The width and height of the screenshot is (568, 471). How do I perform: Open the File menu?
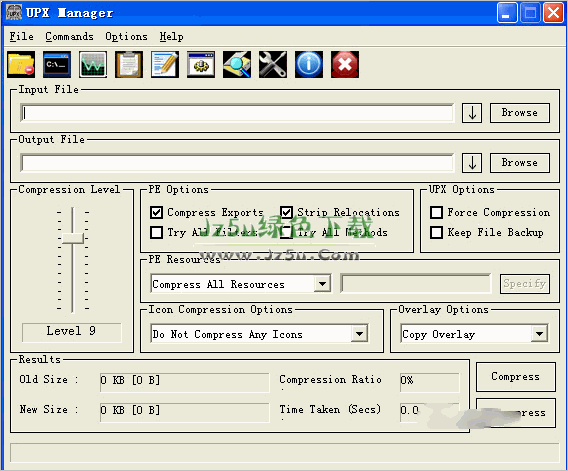(21, 36)
